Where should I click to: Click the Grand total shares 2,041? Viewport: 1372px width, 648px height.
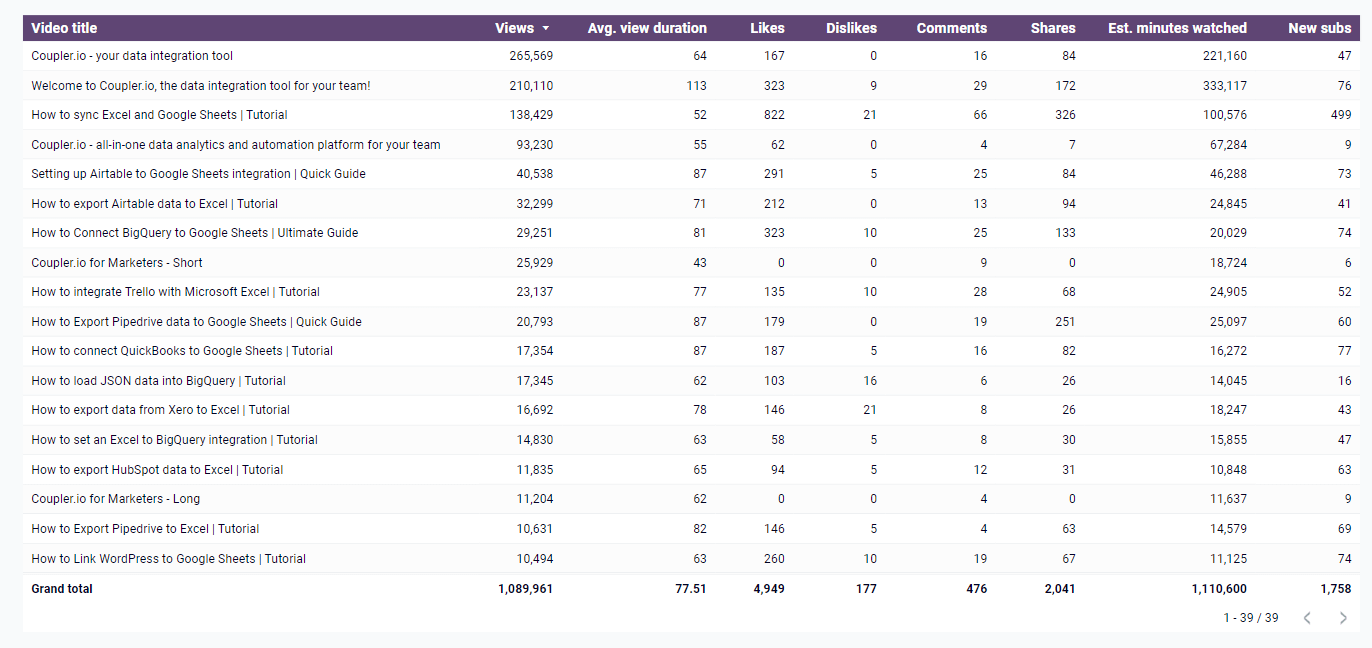click(x=1060, y=589)
